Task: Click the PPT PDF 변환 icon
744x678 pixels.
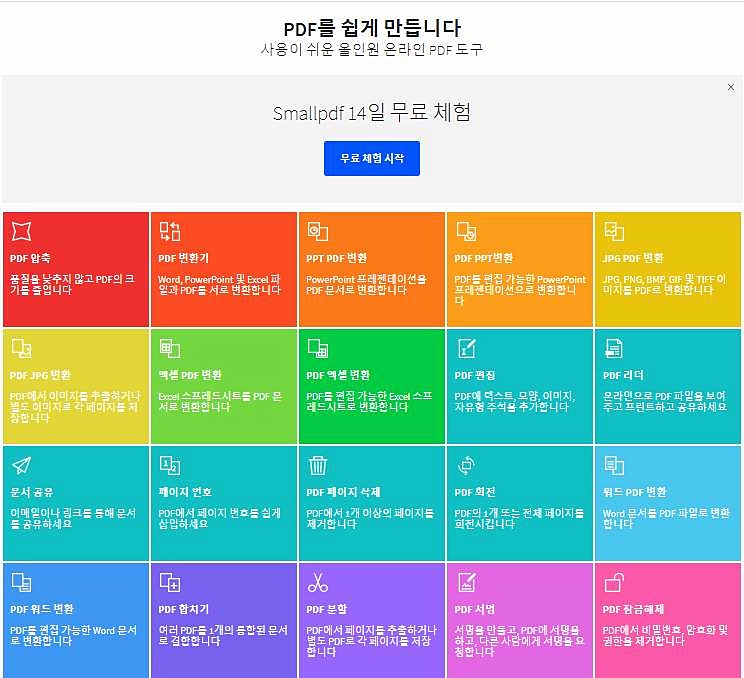Action: [318, 231]
